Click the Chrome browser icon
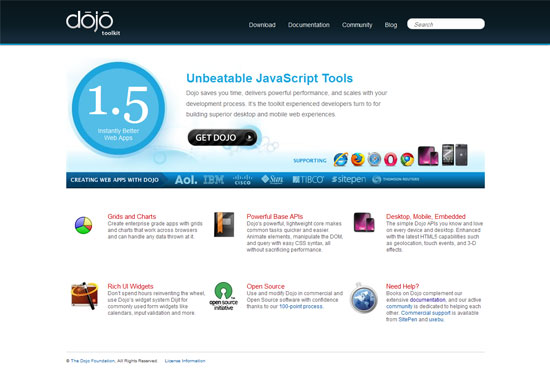The height and width of the screenshot is (372, 550). point(407,160)
